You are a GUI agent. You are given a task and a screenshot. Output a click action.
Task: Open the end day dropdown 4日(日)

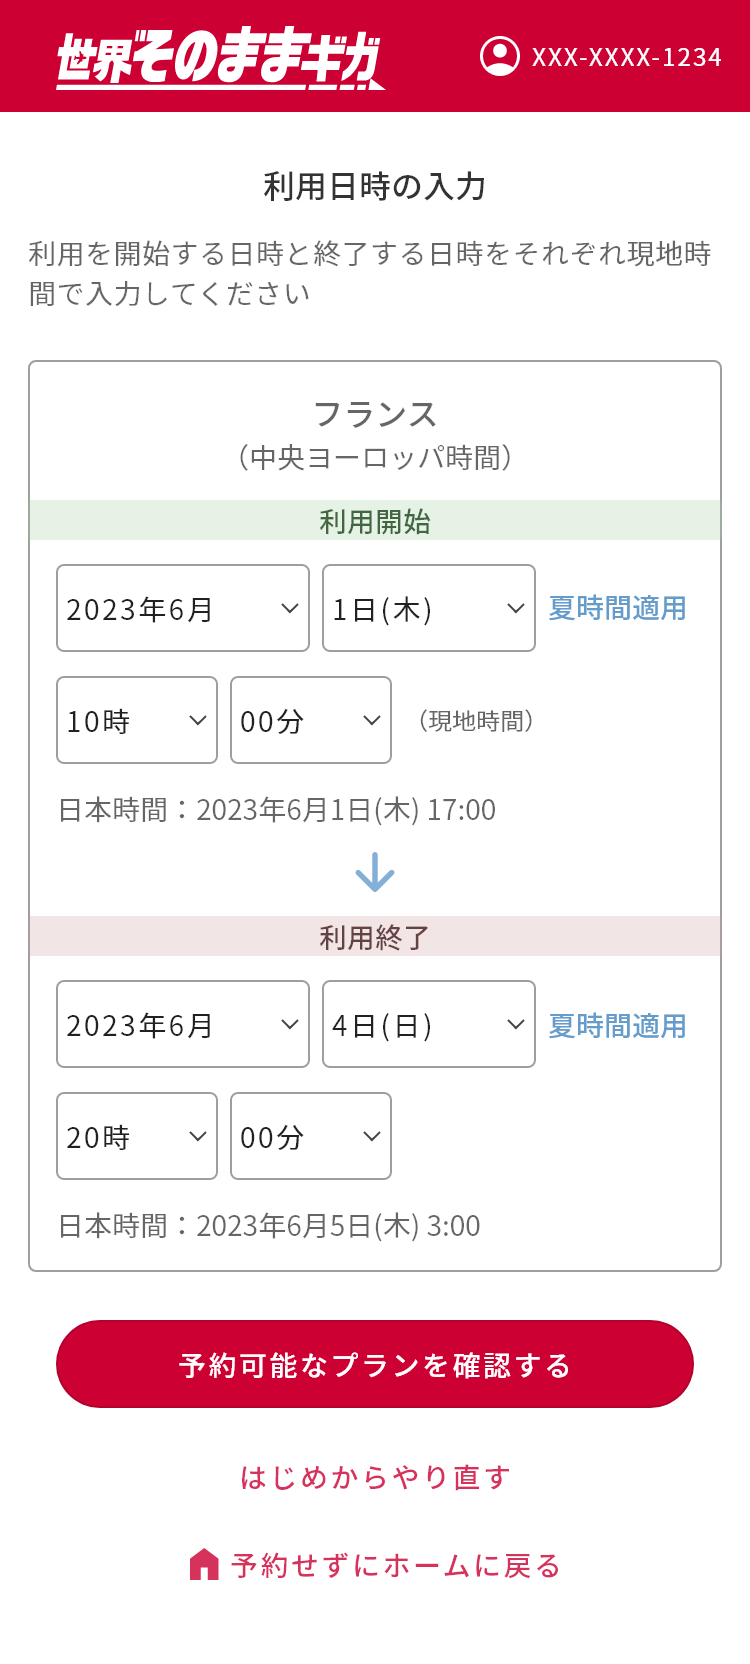429,1024
